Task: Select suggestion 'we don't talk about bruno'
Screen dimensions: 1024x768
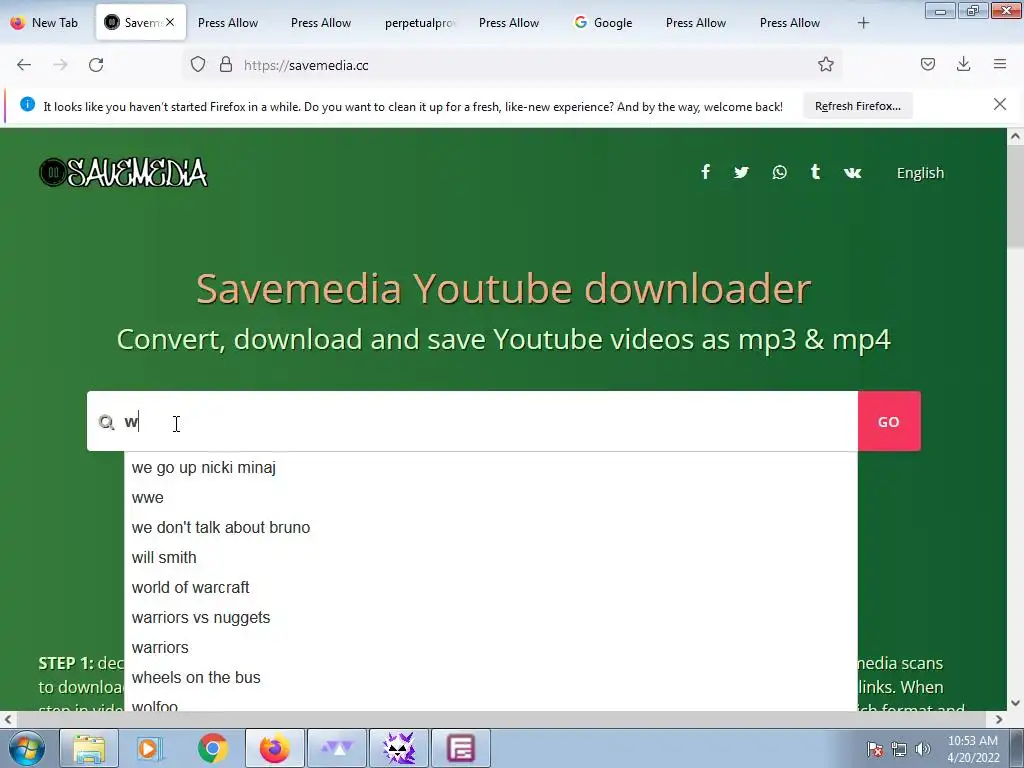Action: [490, 528]
